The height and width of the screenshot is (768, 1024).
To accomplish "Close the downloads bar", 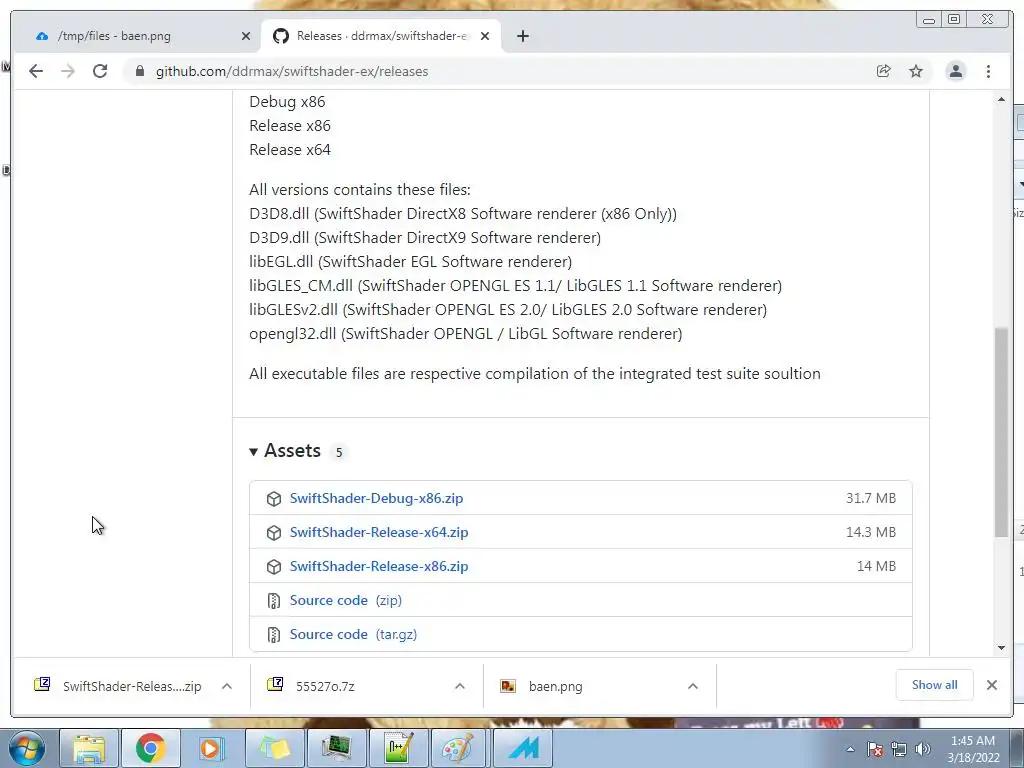I will [991, 684].
